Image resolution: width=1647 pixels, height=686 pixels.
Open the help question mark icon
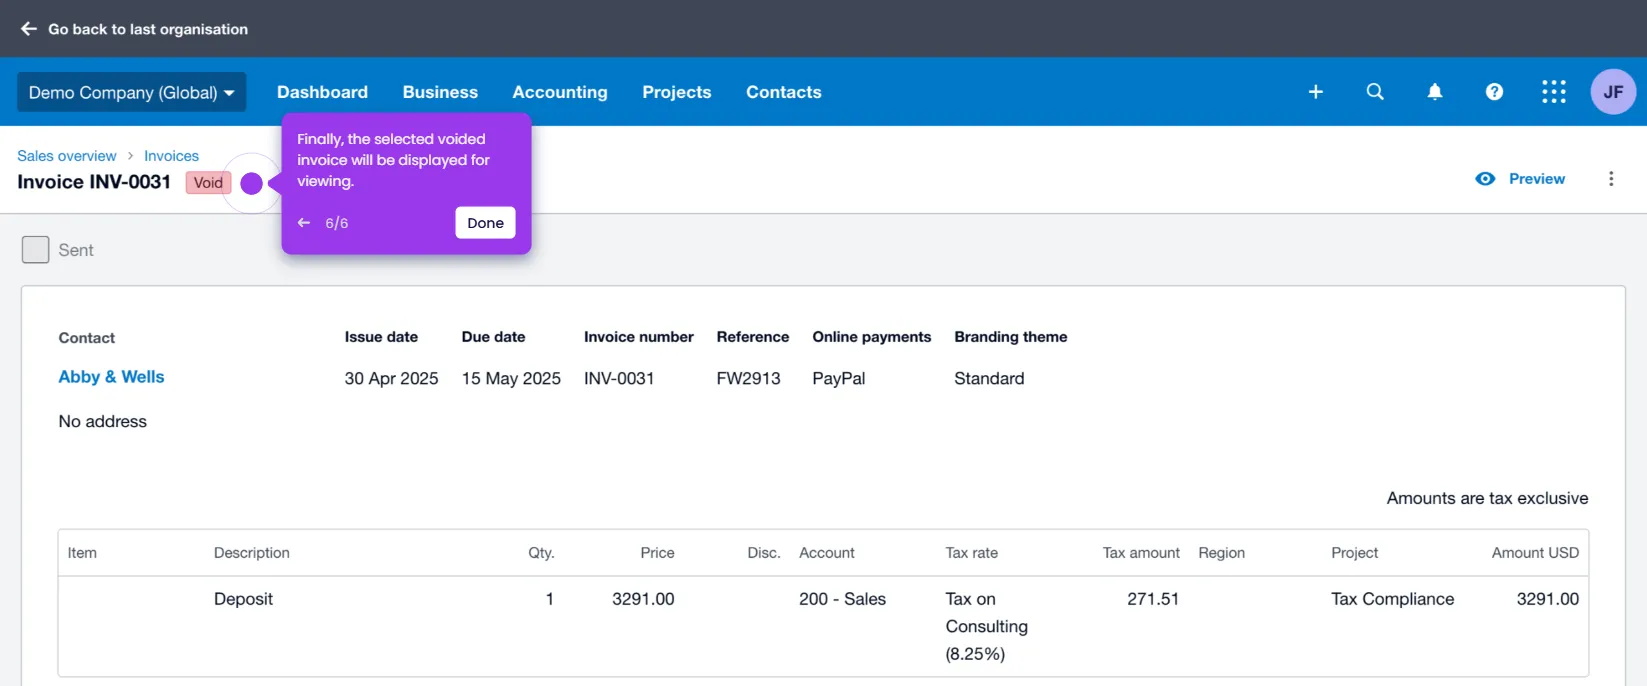click(1494, 92)
